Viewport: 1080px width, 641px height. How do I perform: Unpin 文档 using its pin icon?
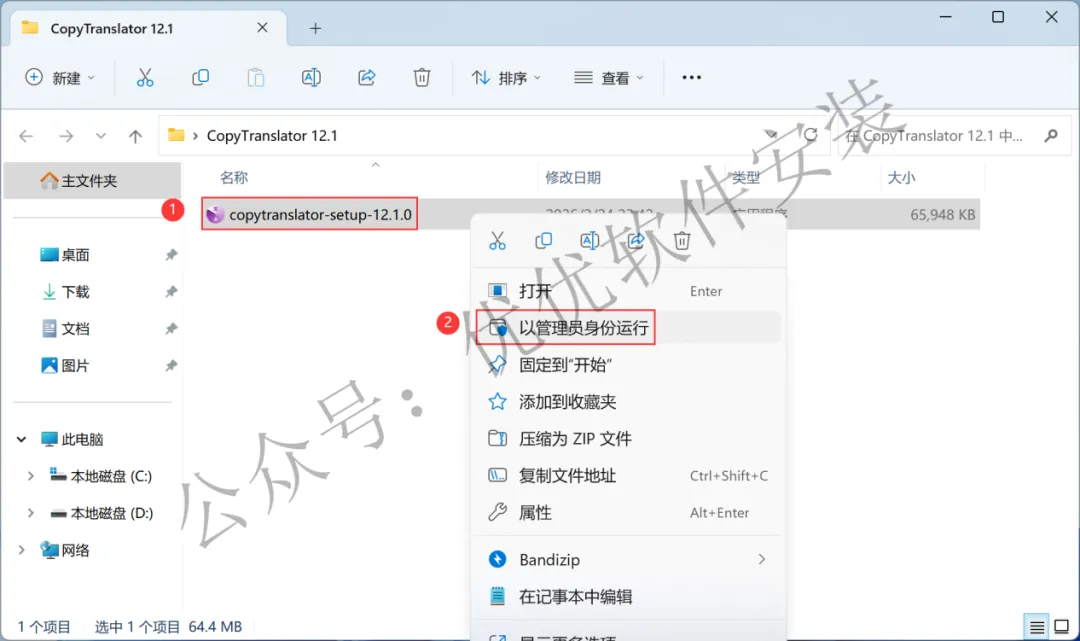click(171, 328)
